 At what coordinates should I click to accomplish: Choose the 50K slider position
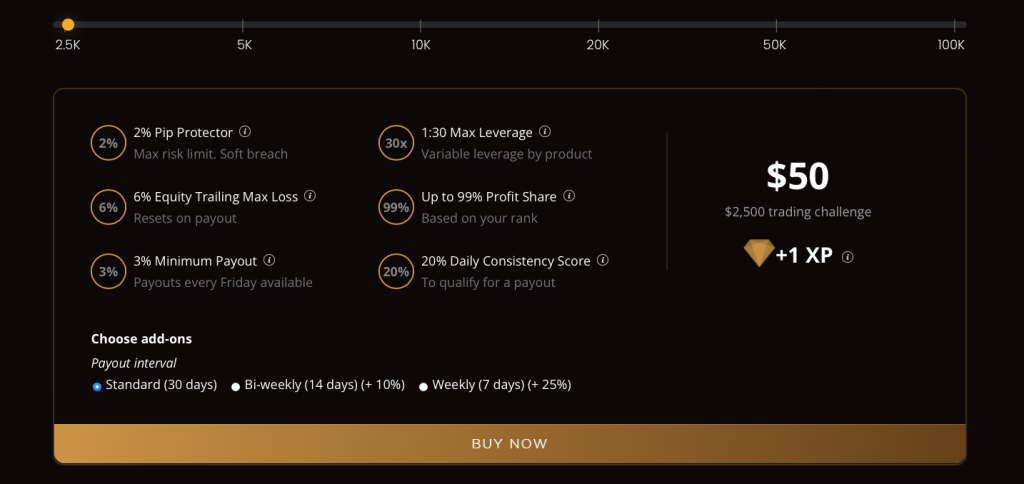(775, 24)
